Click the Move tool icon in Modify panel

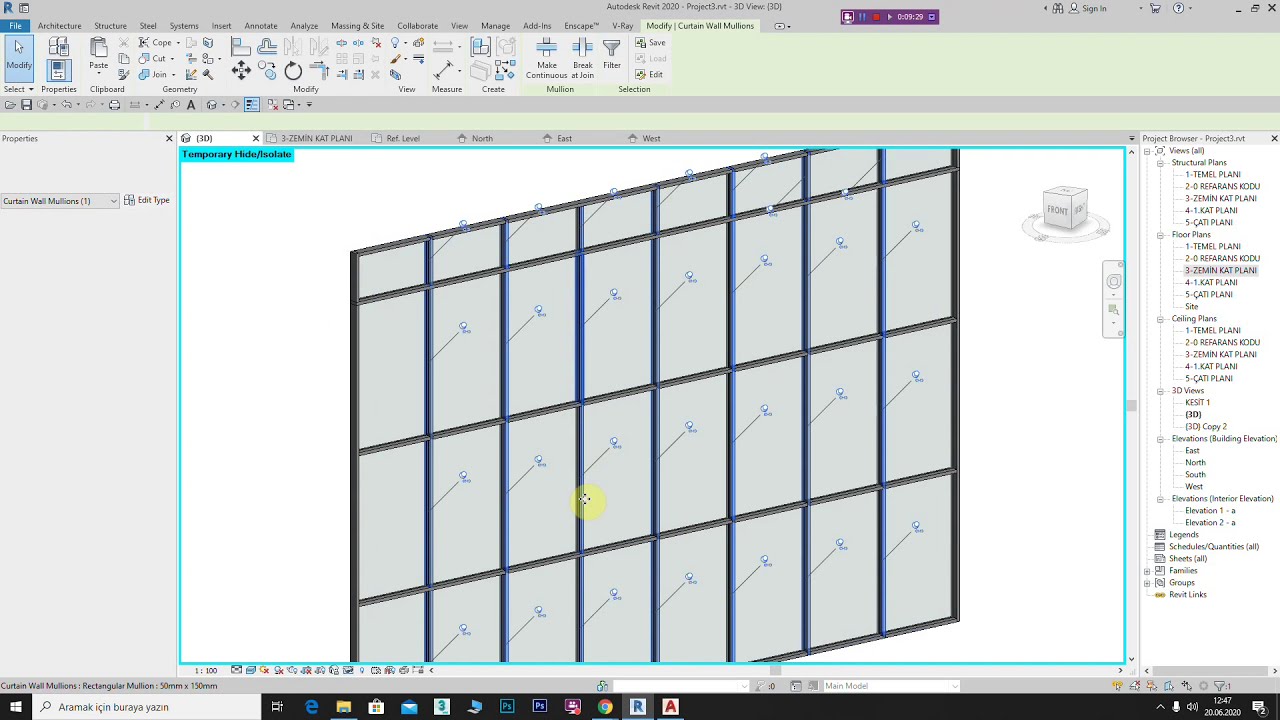tap(241, 70)
